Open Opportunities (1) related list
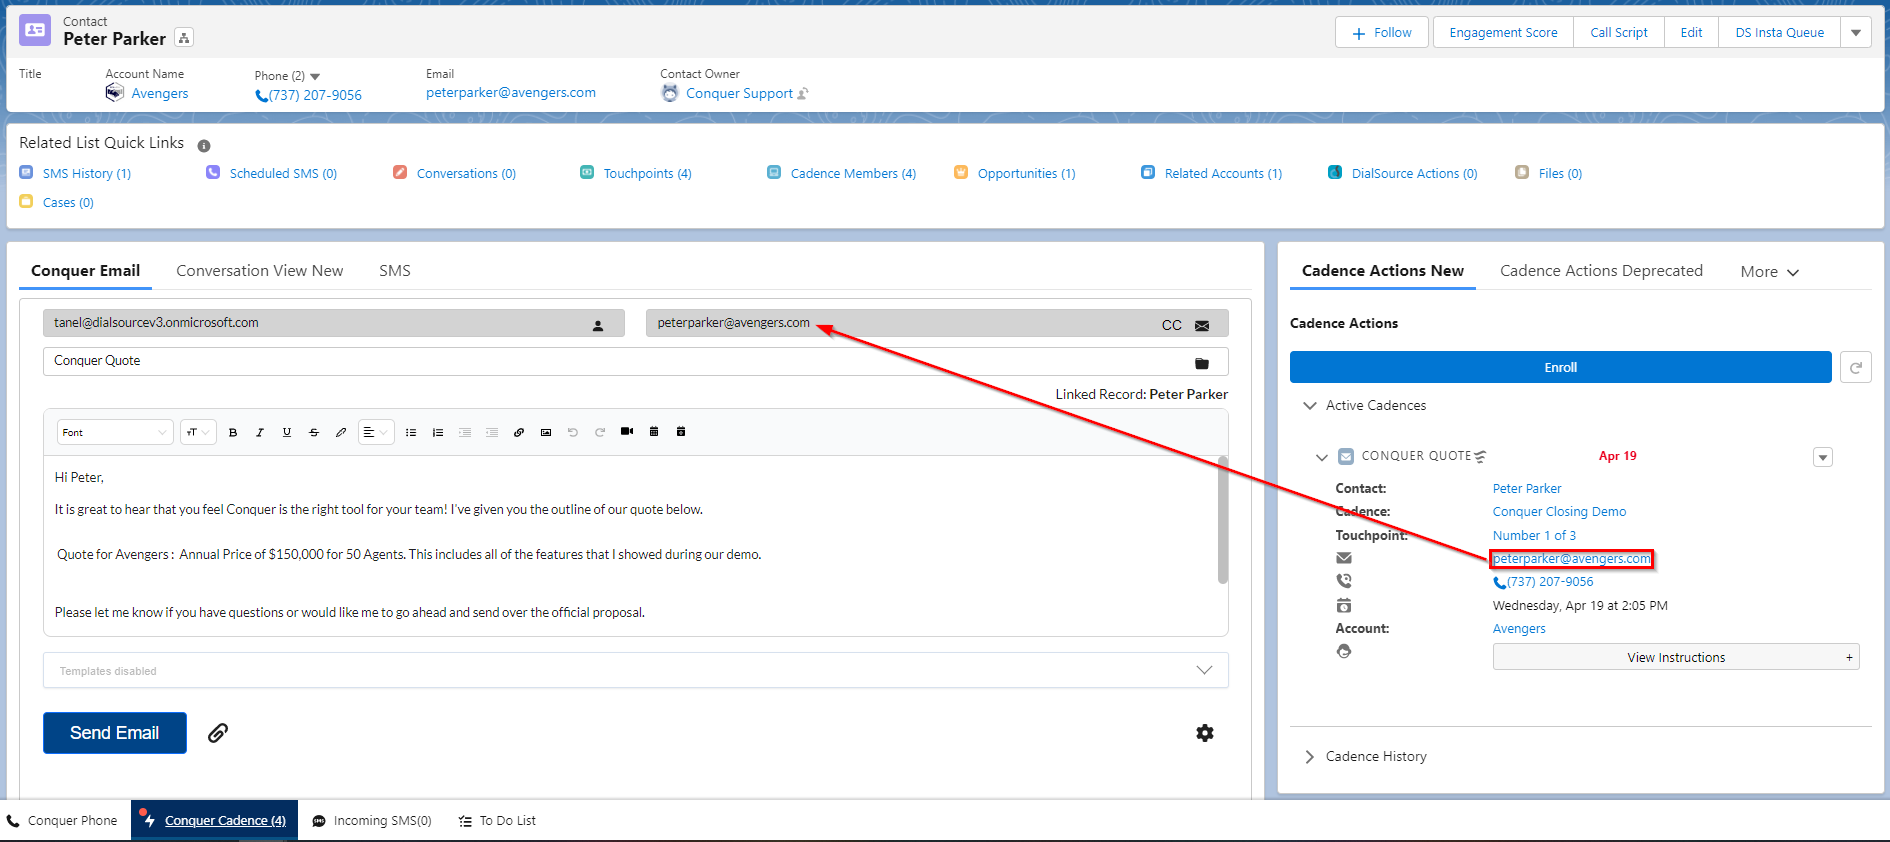This screenshot has width=1890, height=842. 1026,173
